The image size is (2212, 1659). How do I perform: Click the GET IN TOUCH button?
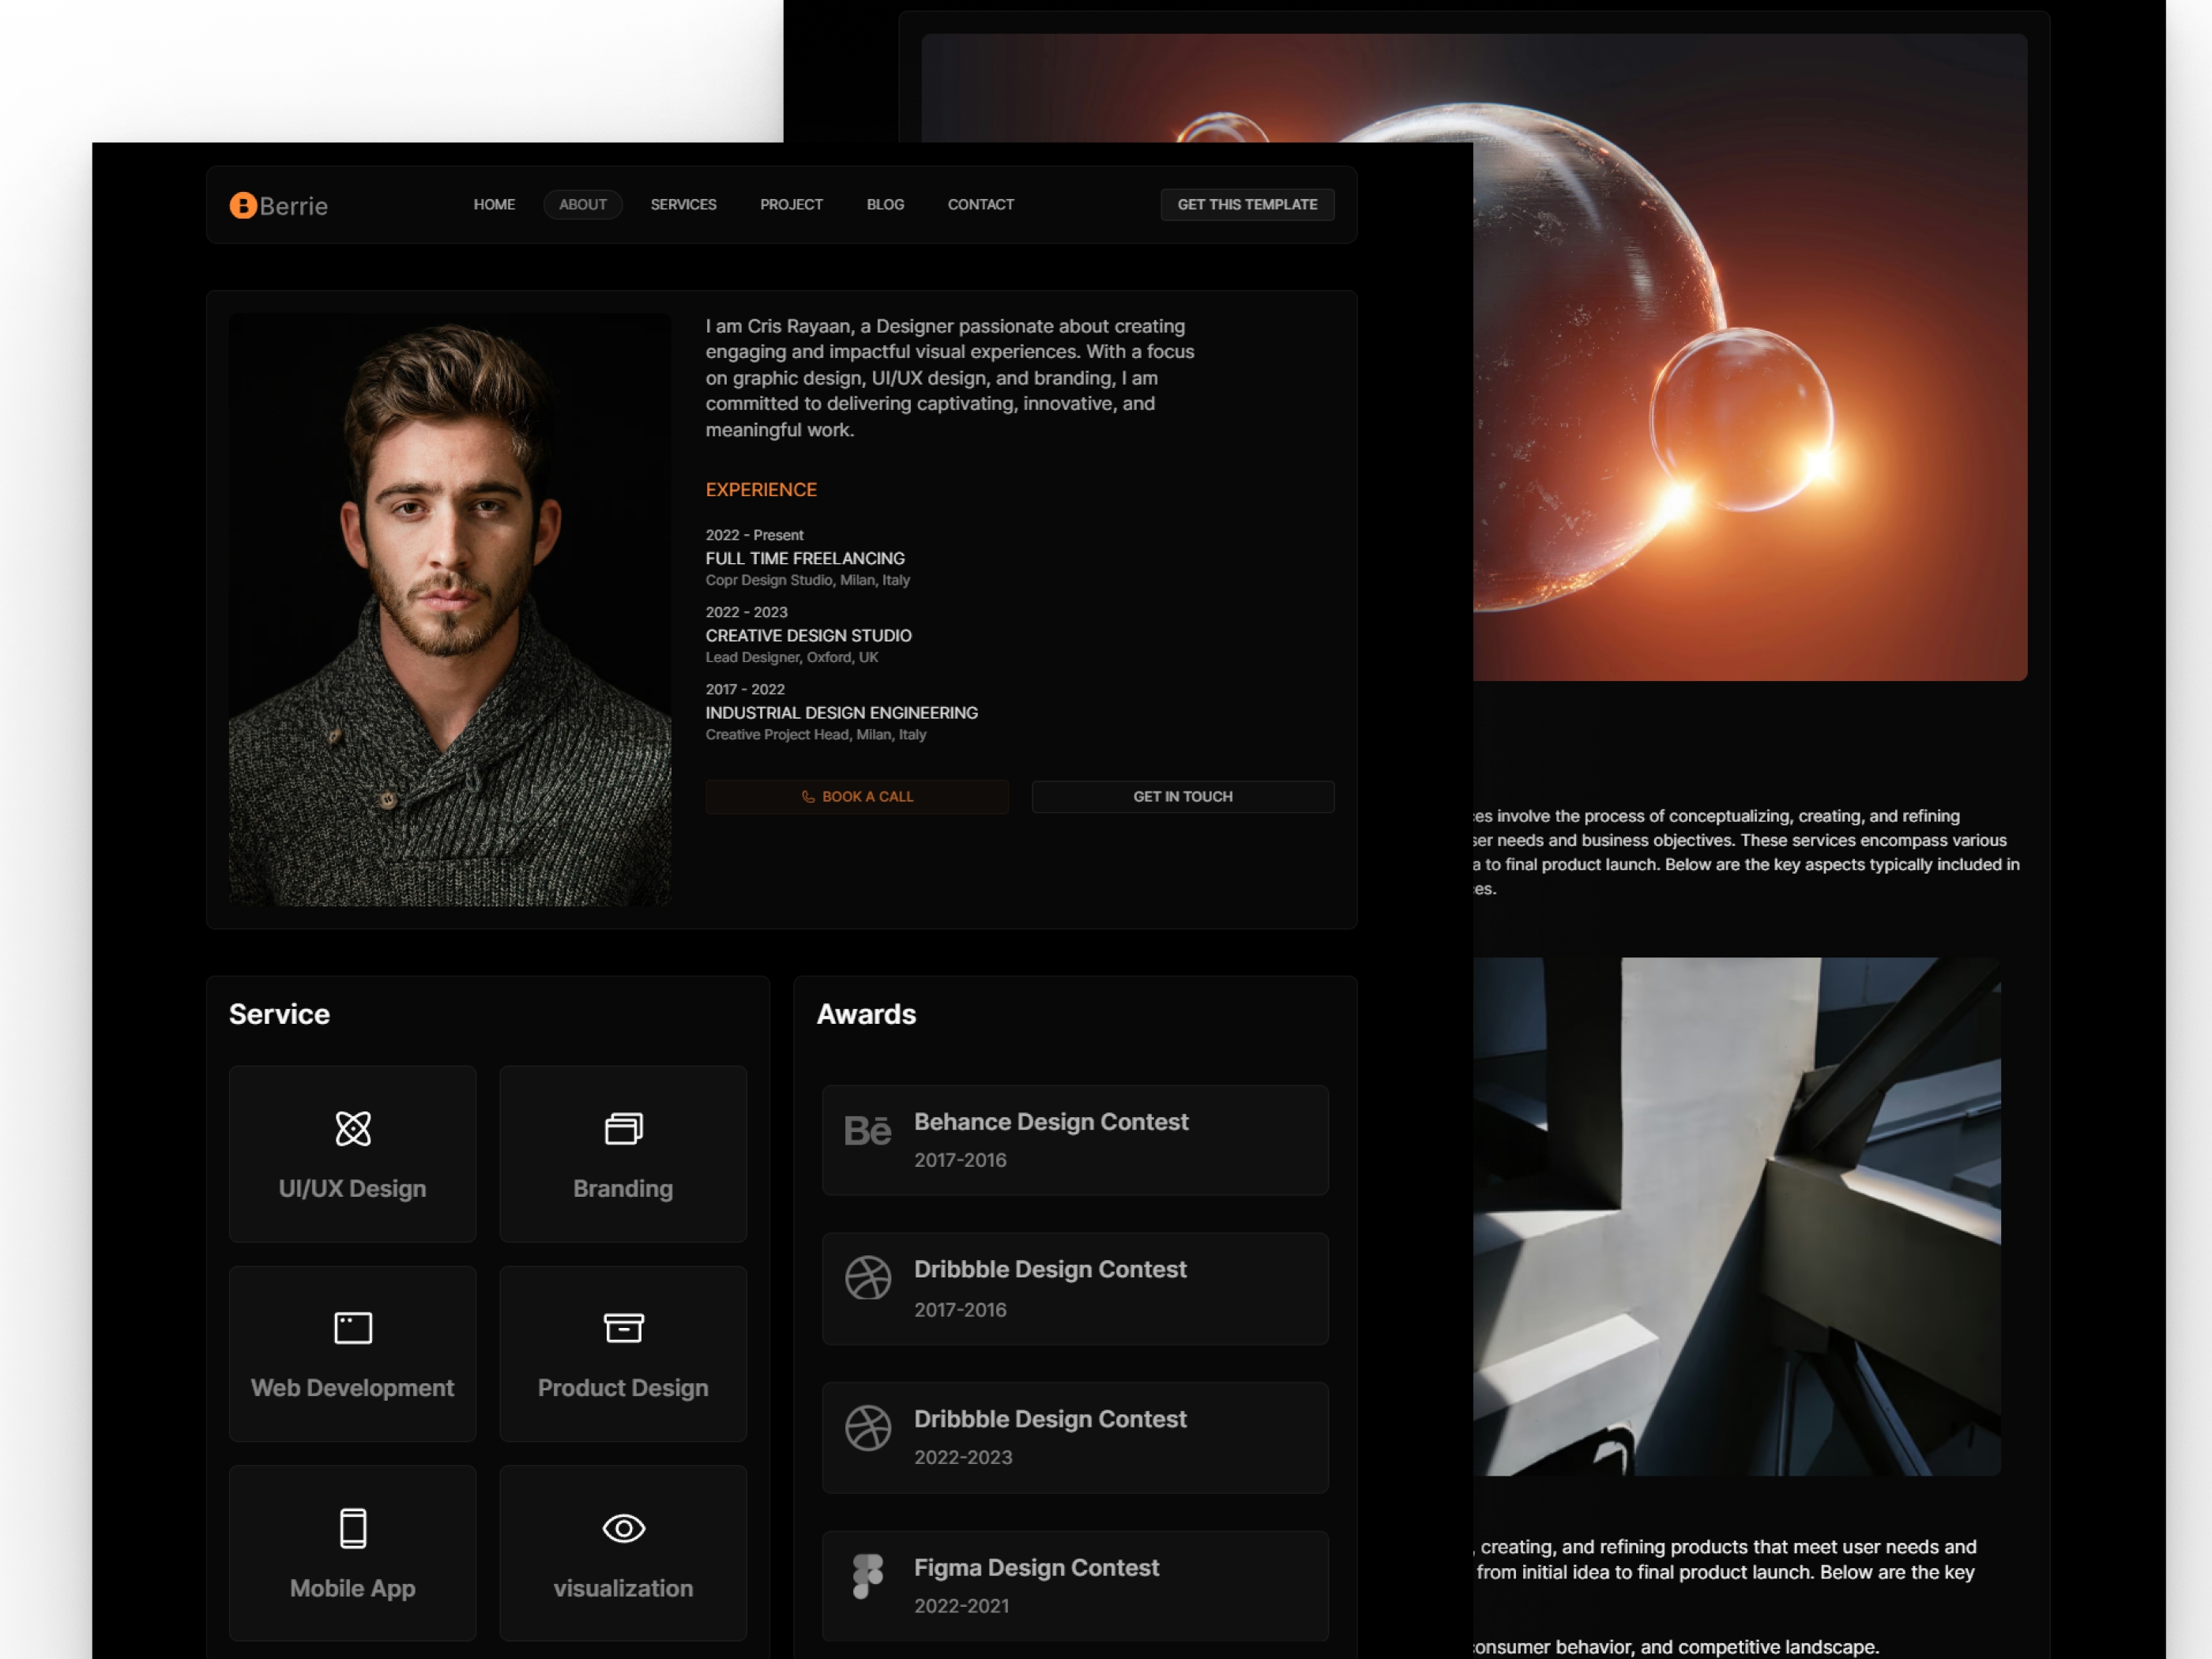[1183, 796]
